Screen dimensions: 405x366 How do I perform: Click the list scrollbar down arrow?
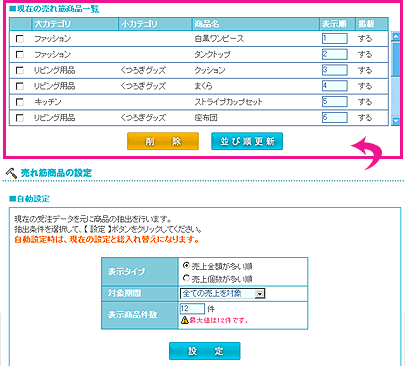pyautogui.click(x=396, y=121)
